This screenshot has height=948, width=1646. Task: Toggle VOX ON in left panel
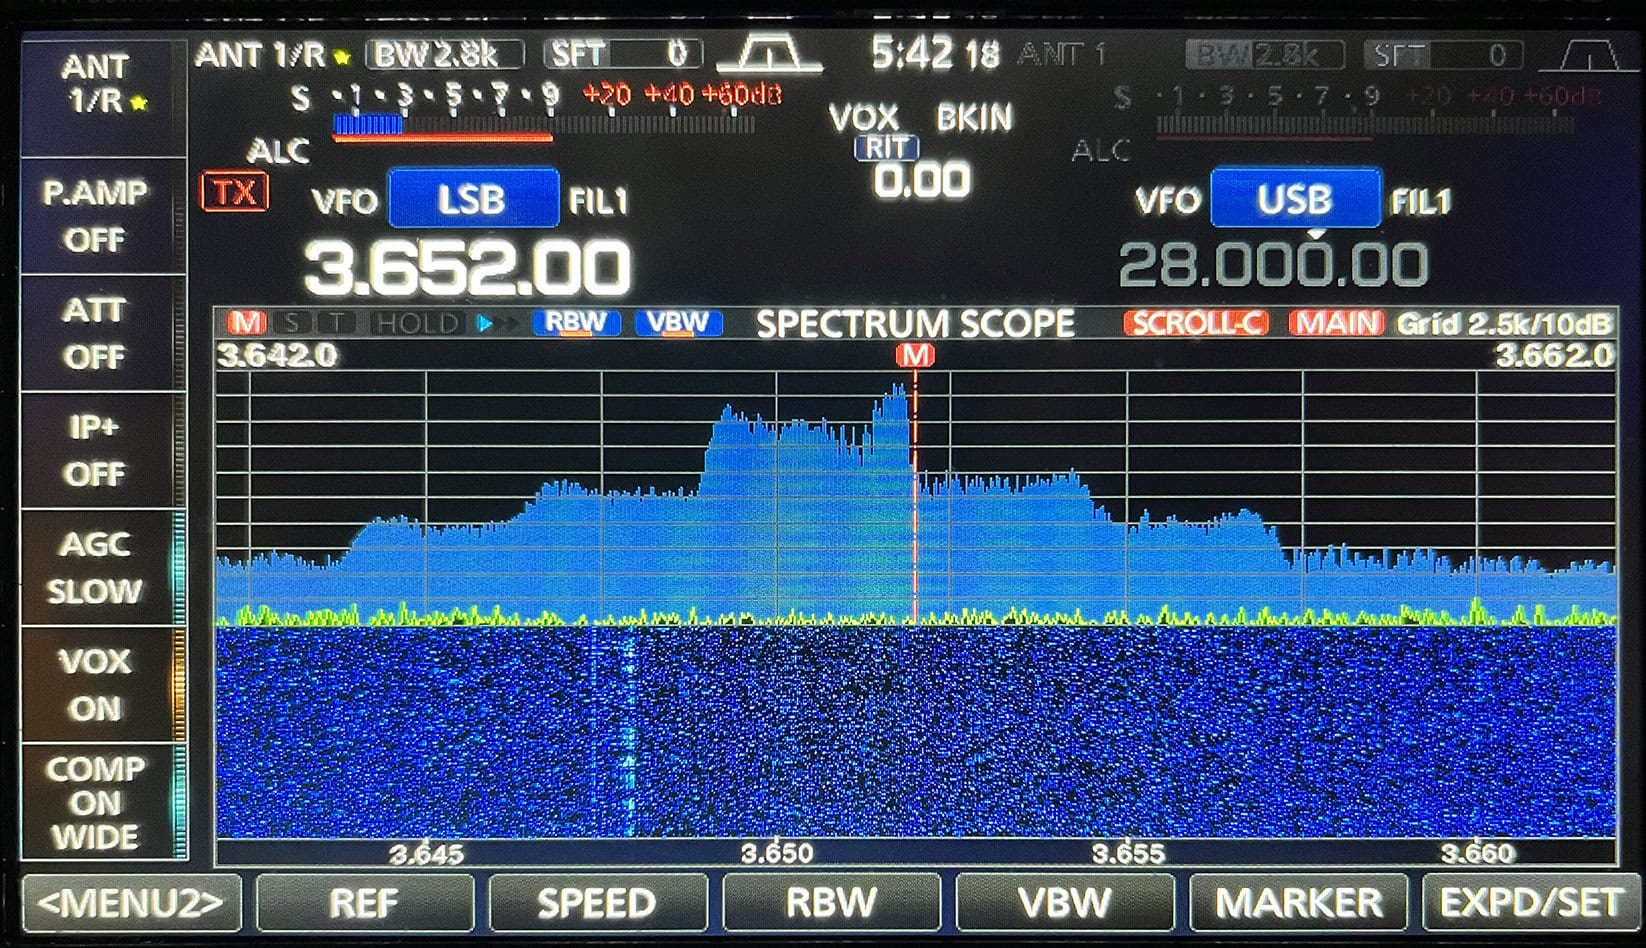[x=95, y=684]
